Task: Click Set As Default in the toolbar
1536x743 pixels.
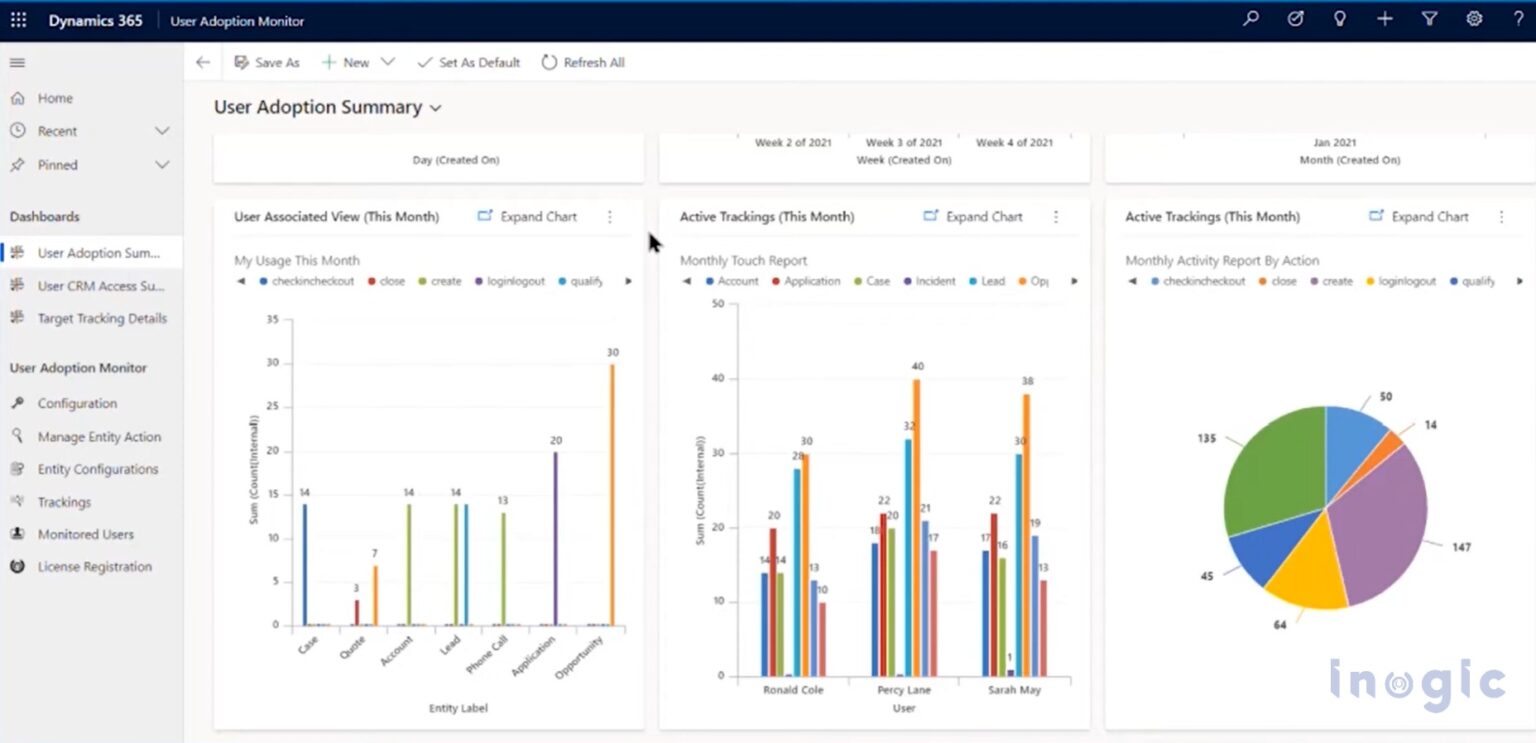Action: click(468, 61)
